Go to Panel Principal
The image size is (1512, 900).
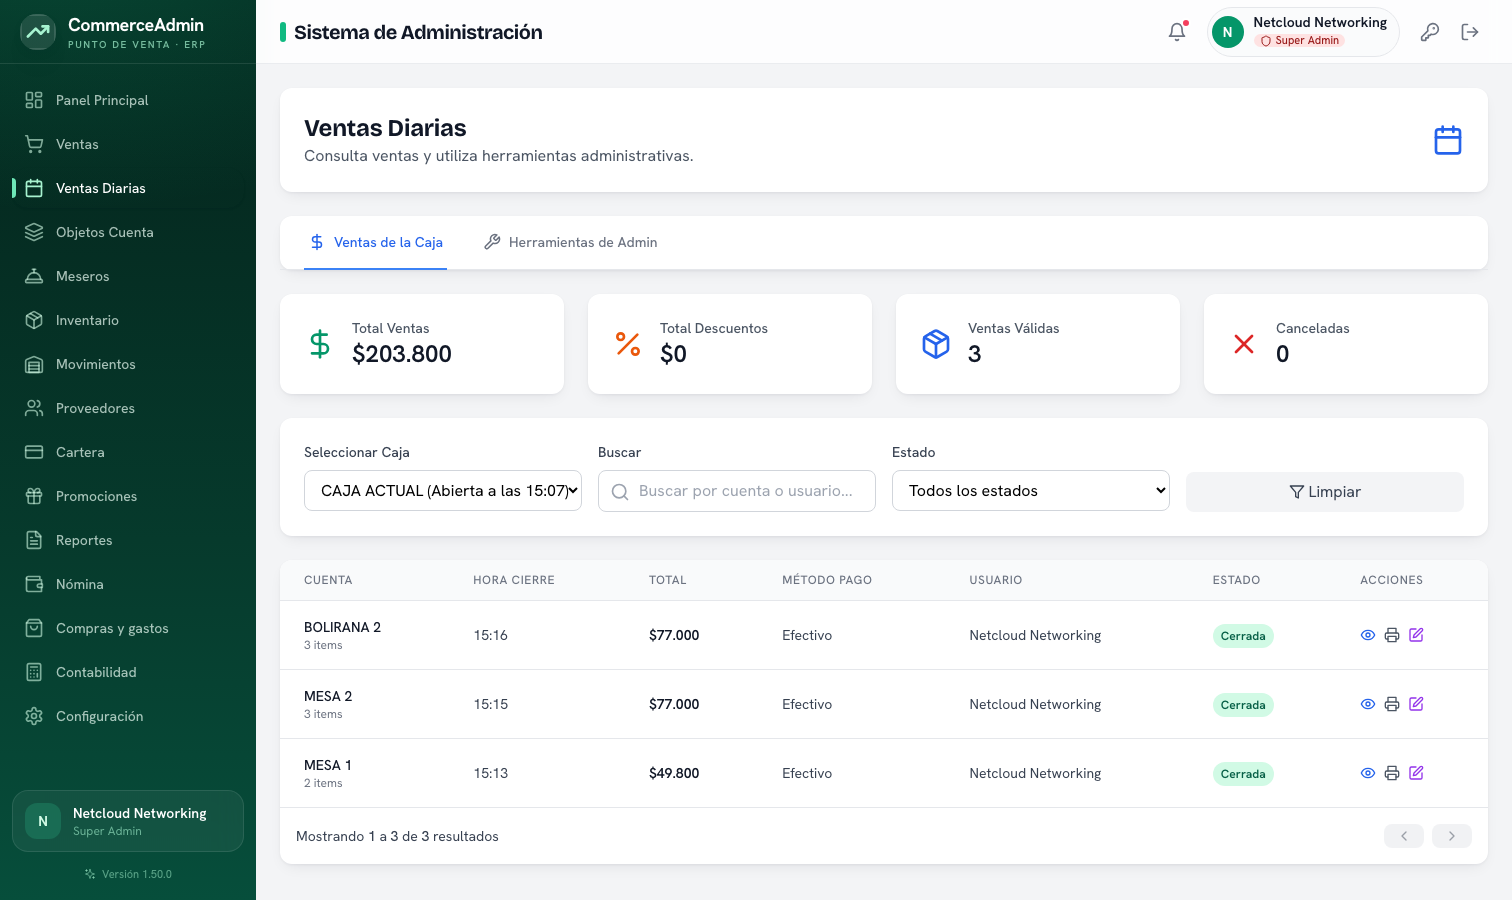click(x=128, y=100)
